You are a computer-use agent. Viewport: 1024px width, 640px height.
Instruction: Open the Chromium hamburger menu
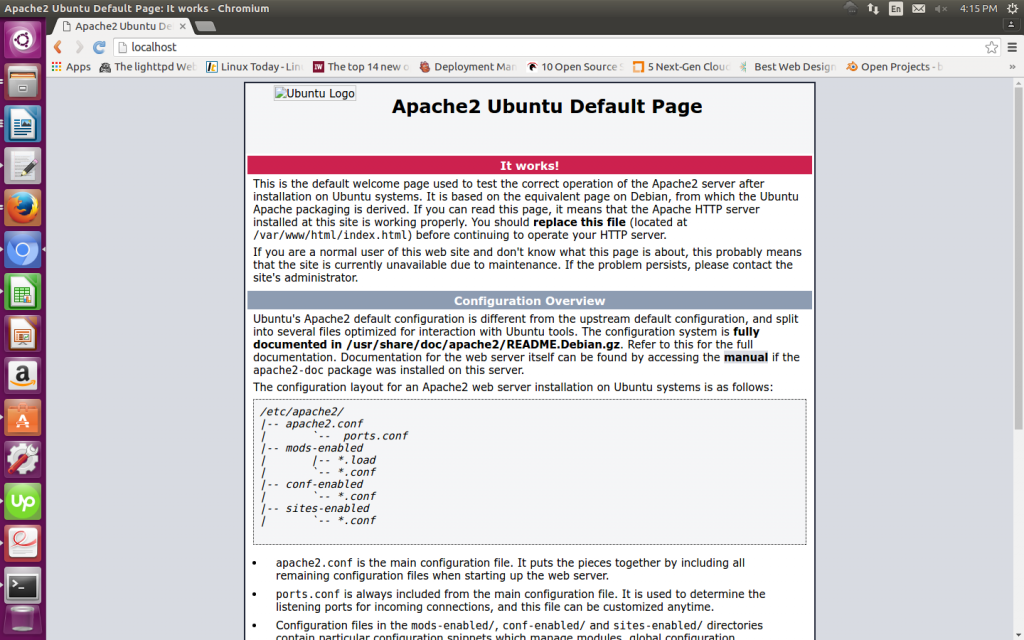[1012, 47]
